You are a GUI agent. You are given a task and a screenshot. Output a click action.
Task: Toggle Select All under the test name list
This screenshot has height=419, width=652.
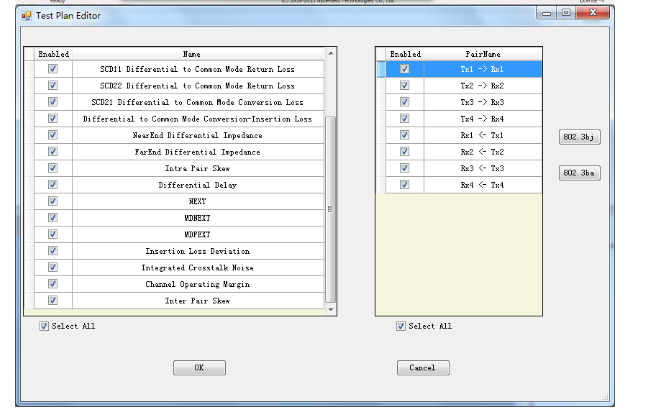[x=44, y=326]
